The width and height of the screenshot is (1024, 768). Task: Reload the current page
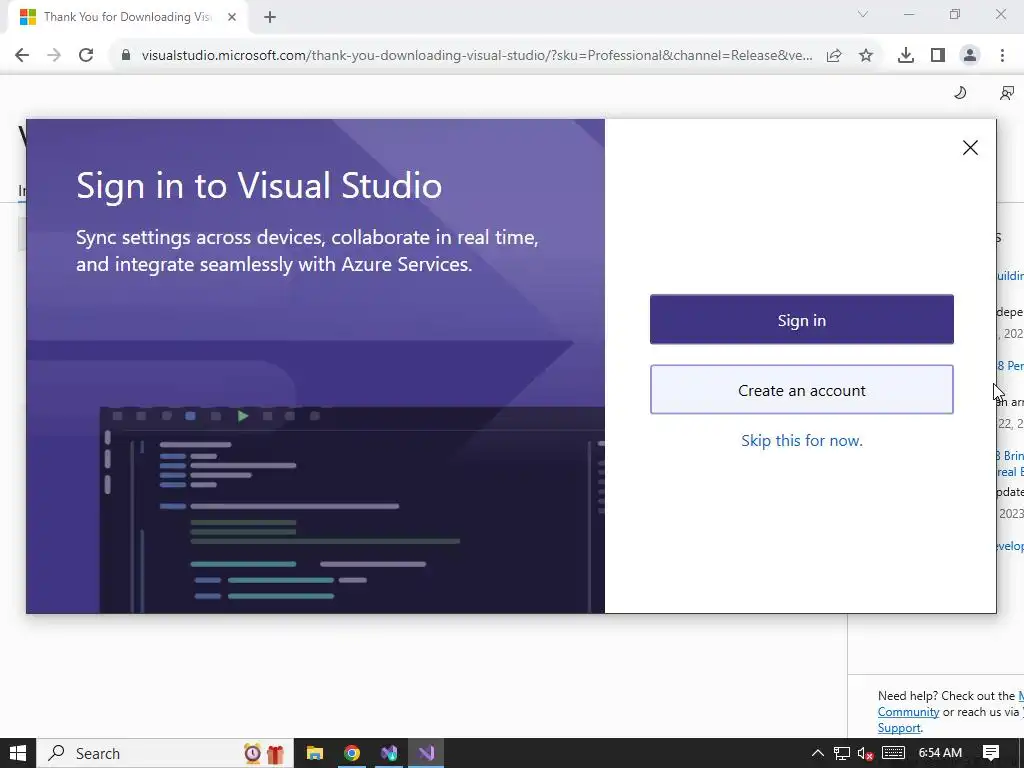point(86,55)
